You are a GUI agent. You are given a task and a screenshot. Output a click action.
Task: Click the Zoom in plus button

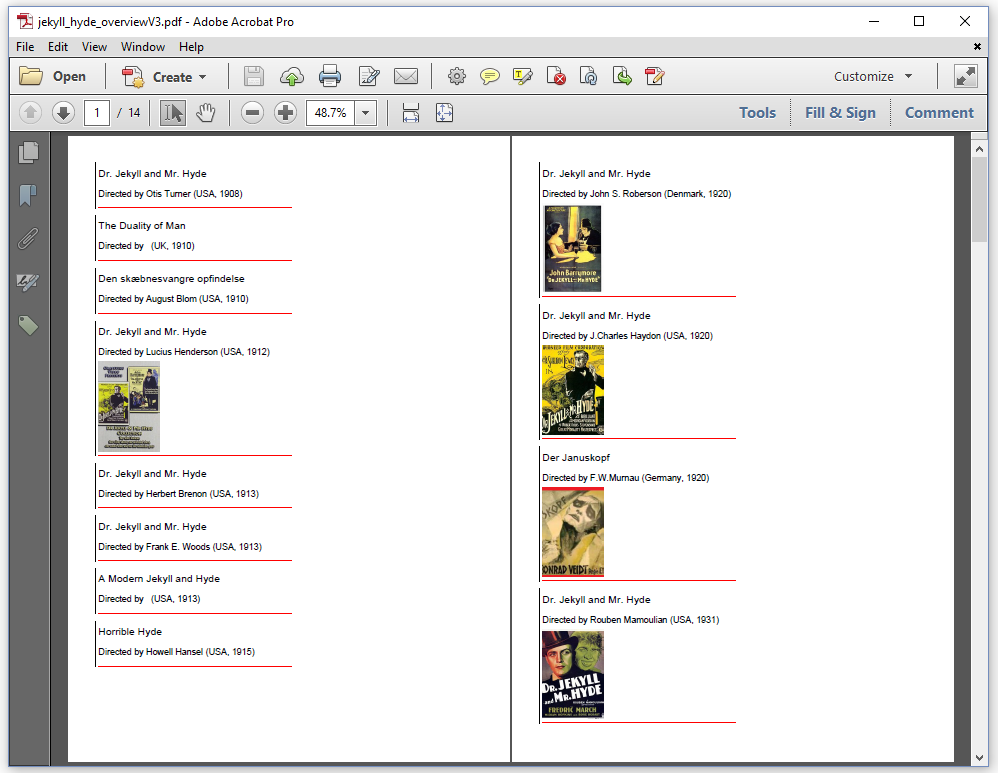(x=285, y=113)
